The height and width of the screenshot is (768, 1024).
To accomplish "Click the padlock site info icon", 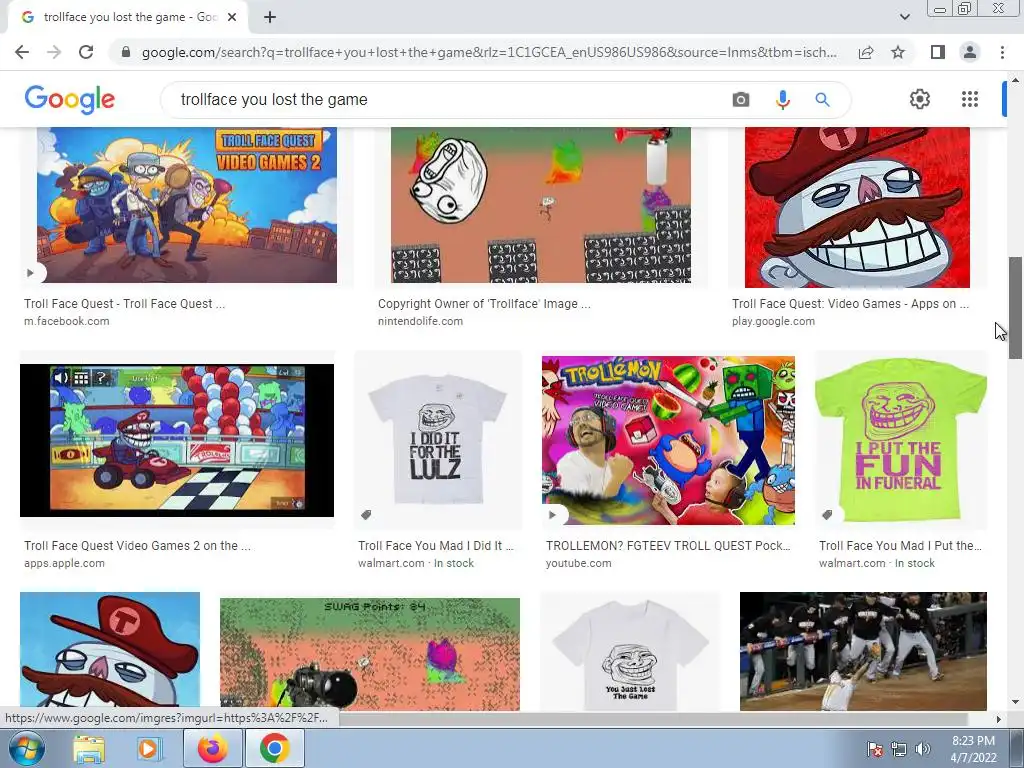I will click(126, 52).
